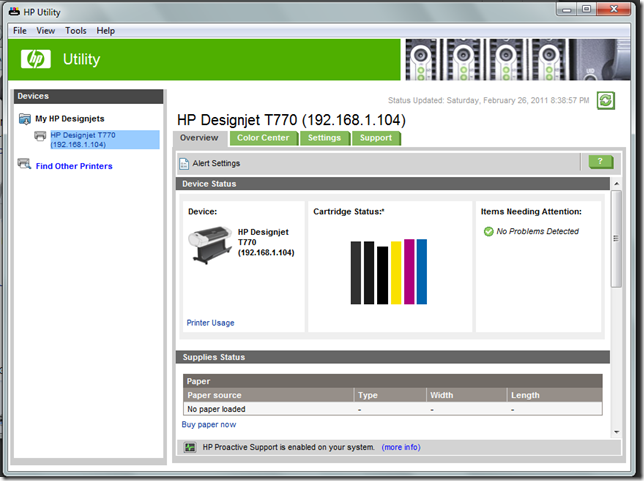Click the Designjet T770 printer image
The image size is (644, 481).
[x=210, y=245]
